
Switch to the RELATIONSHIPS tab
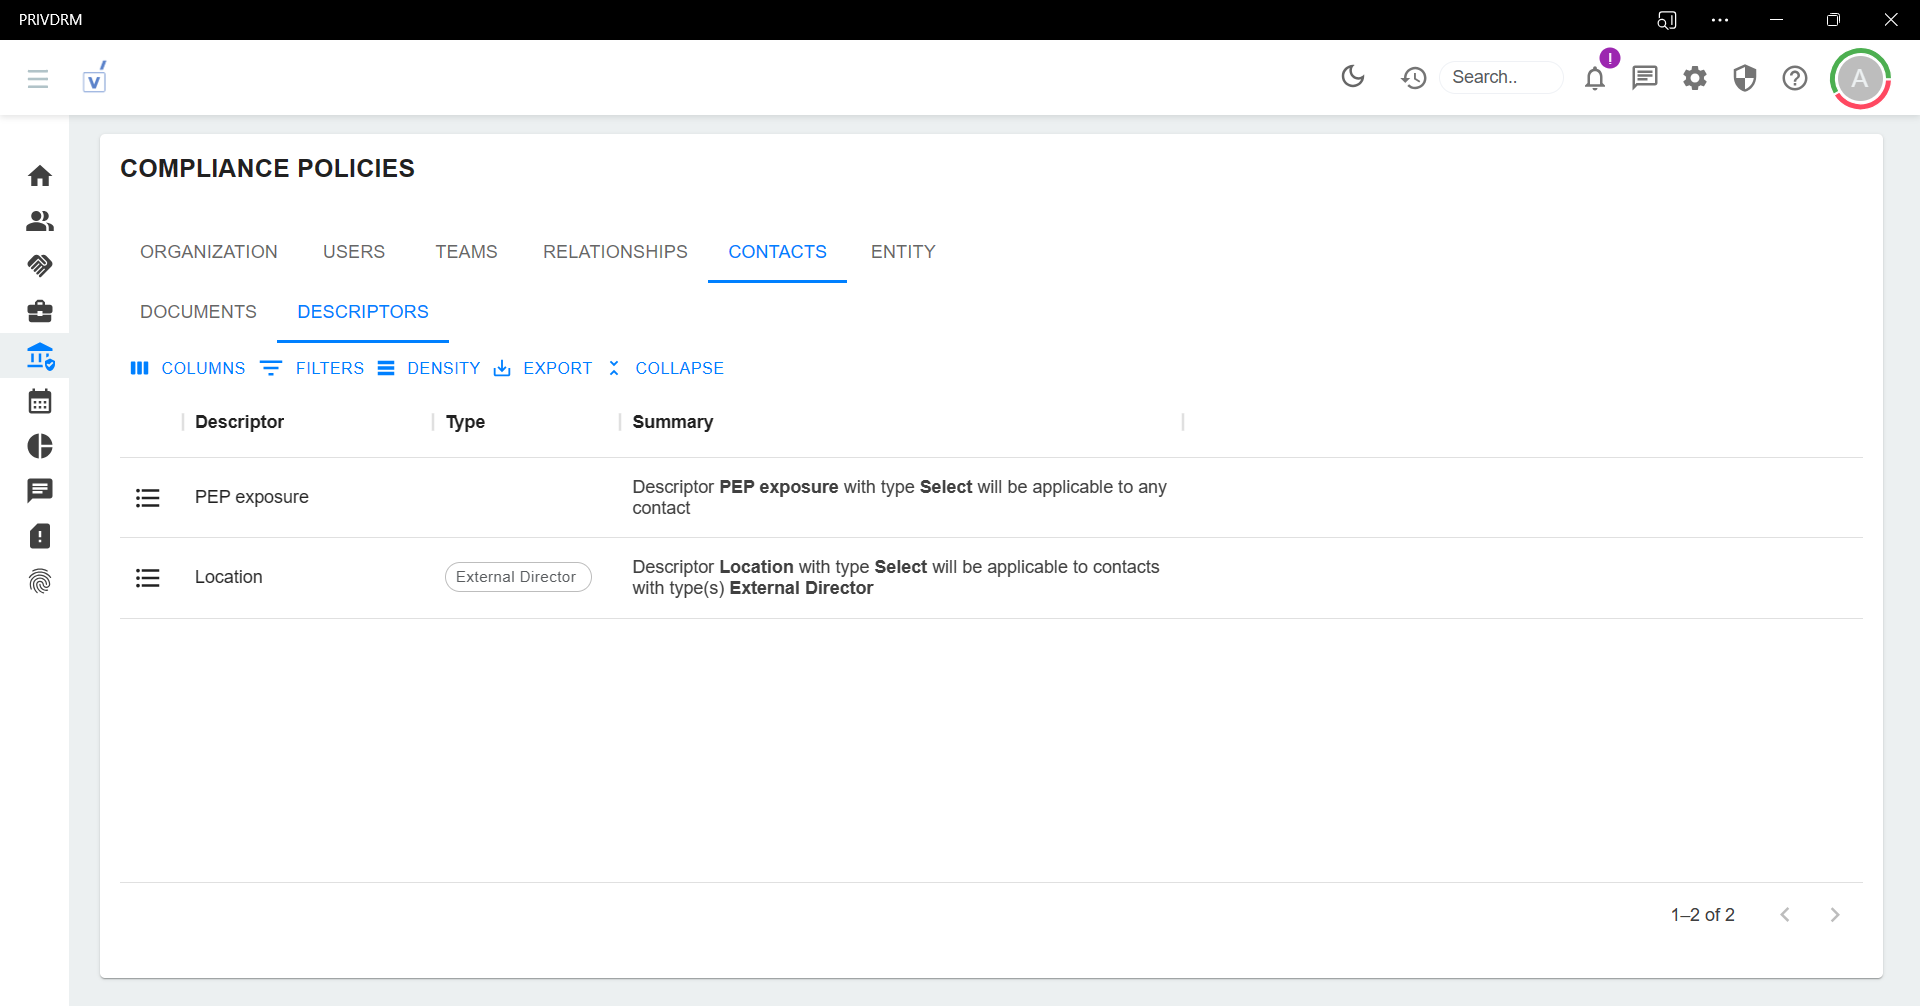pyautogui.click(x=615, y=252)
